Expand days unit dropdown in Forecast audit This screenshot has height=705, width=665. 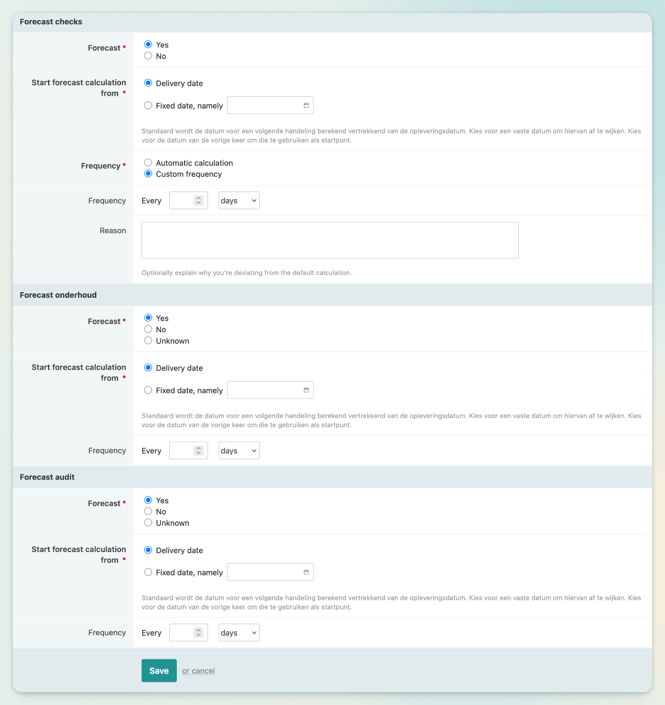239,633
